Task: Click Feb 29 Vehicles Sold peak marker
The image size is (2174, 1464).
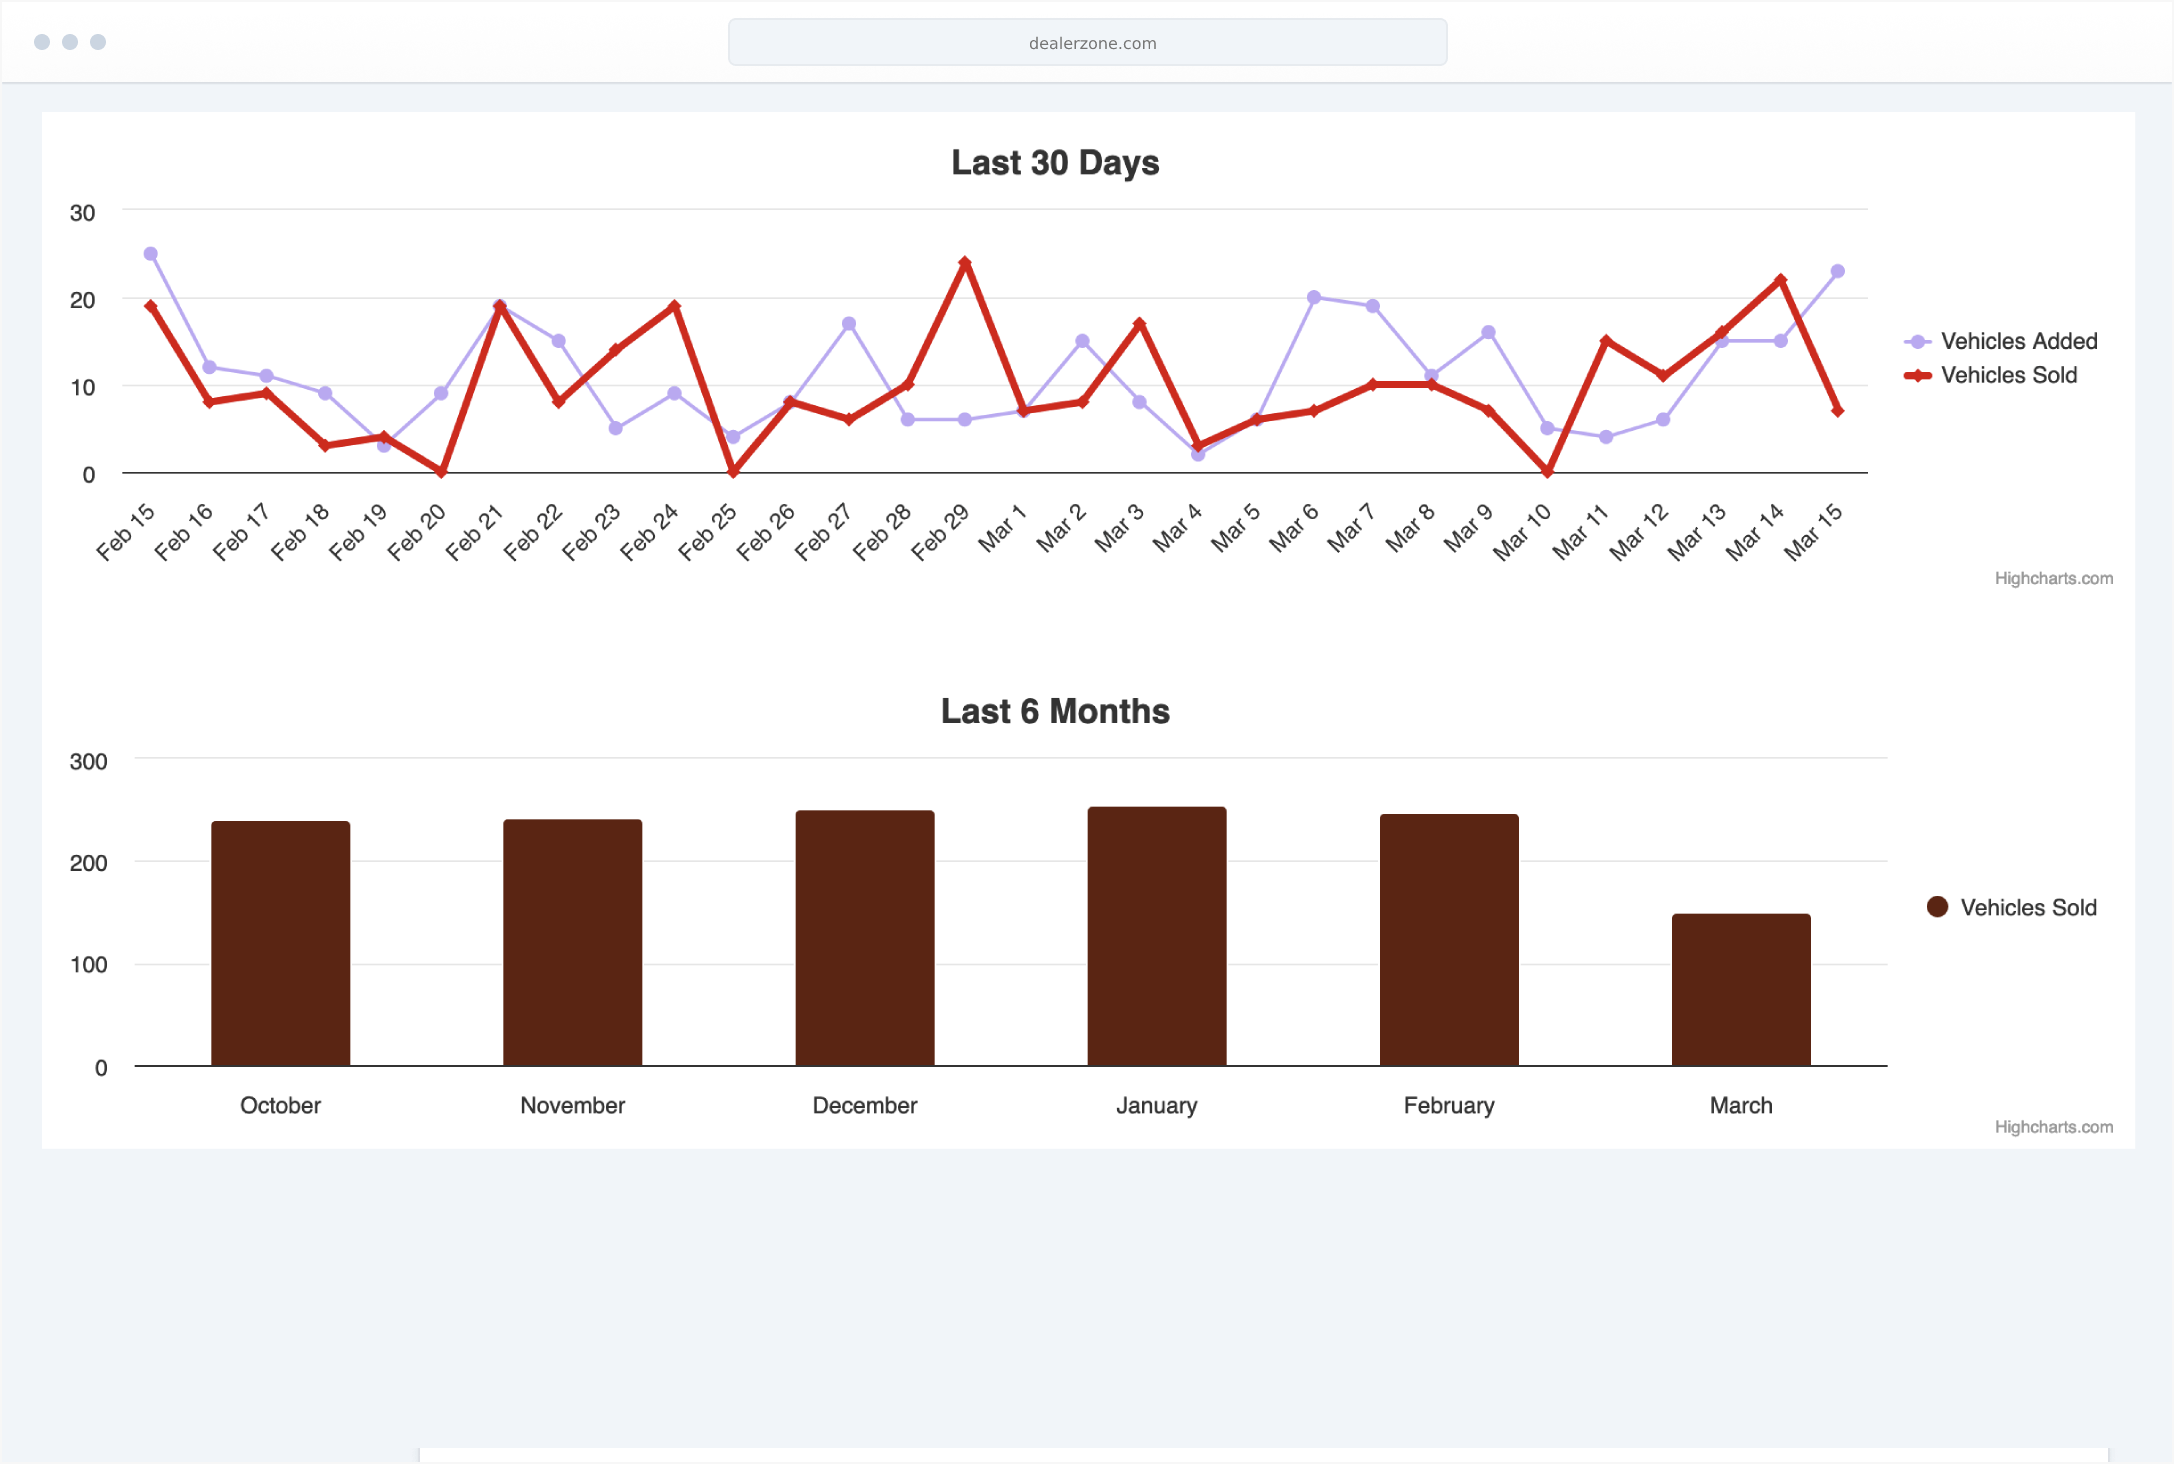Action: point(965,263)
